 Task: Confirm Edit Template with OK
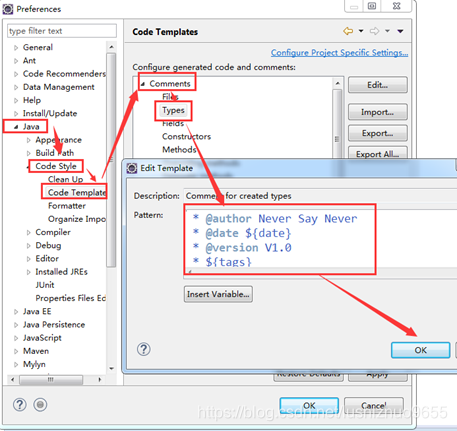click(421, 350)
